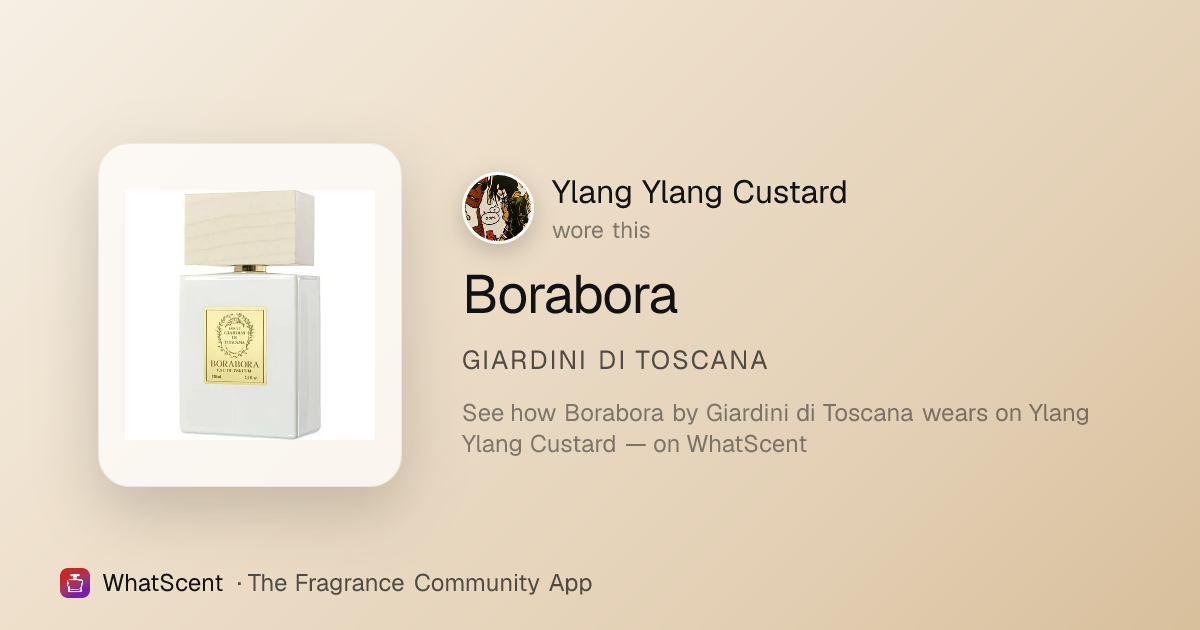
Task: Click 'on WhatScent' at the end of the description
Action: pyautogui.click(x=730, y=444)
